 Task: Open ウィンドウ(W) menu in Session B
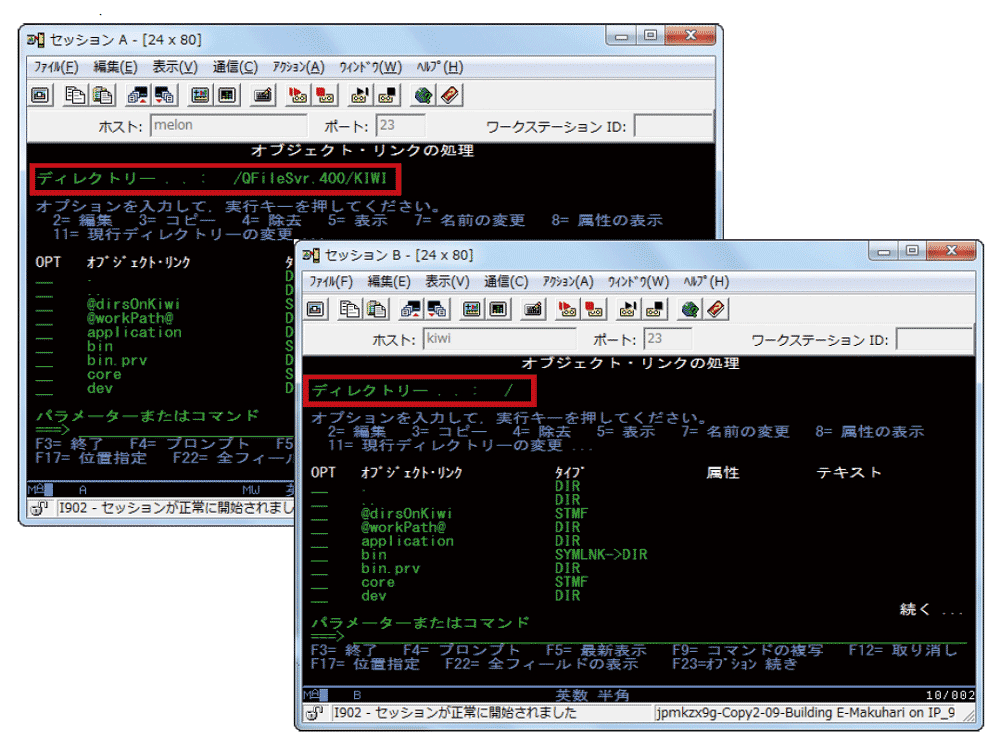(638, 282)
